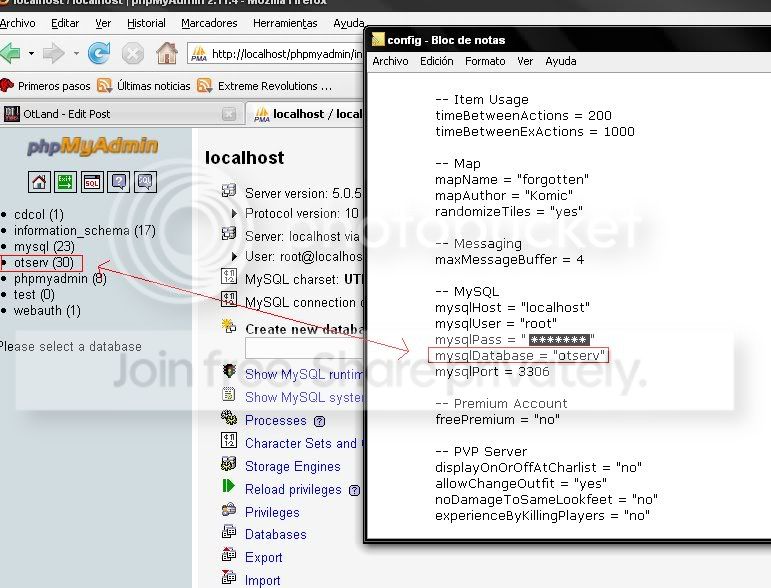Open Primeros pasos bookmark
The height and width of the screenshot is (588, 771).
(46, 86)
